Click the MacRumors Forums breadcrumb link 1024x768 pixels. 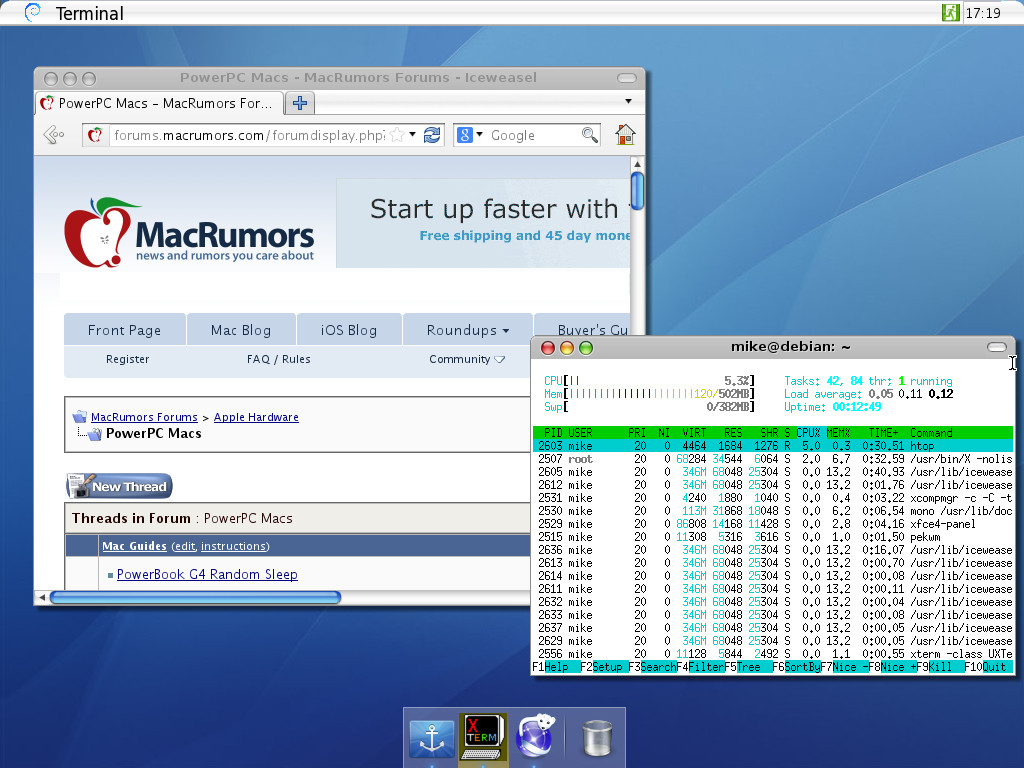[144, 417]
